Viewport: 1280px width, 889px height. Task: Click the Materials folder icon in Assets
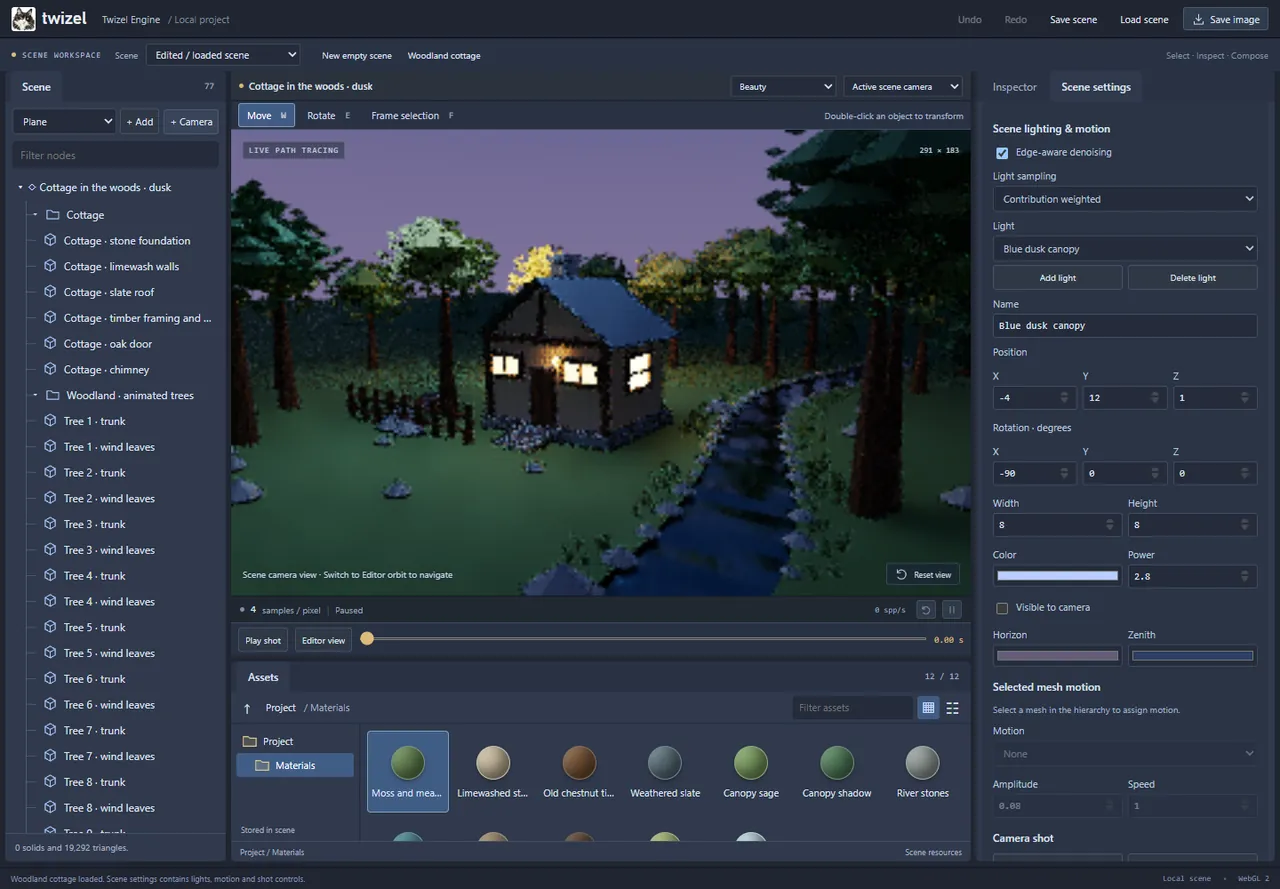point(262,765)
